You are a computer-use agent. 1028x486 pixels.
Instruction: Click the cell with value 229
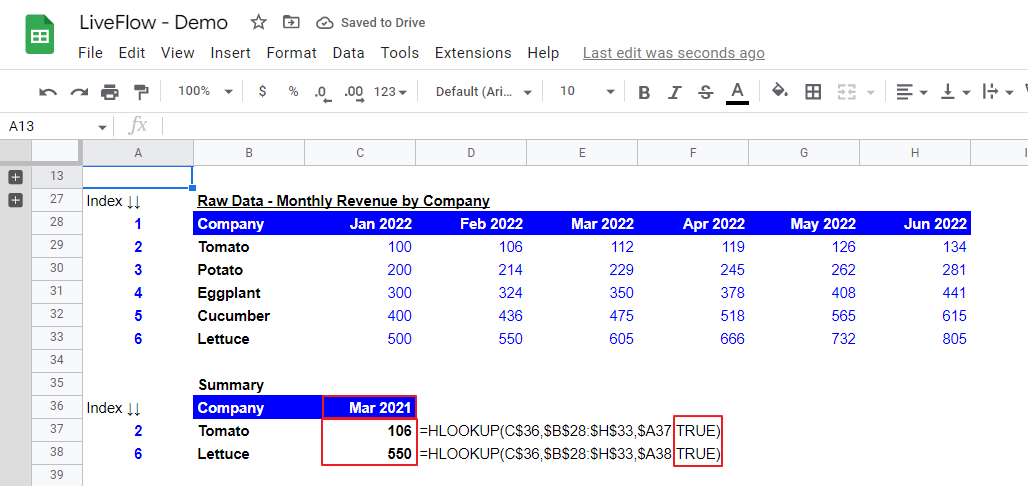(x=582, y=270)
